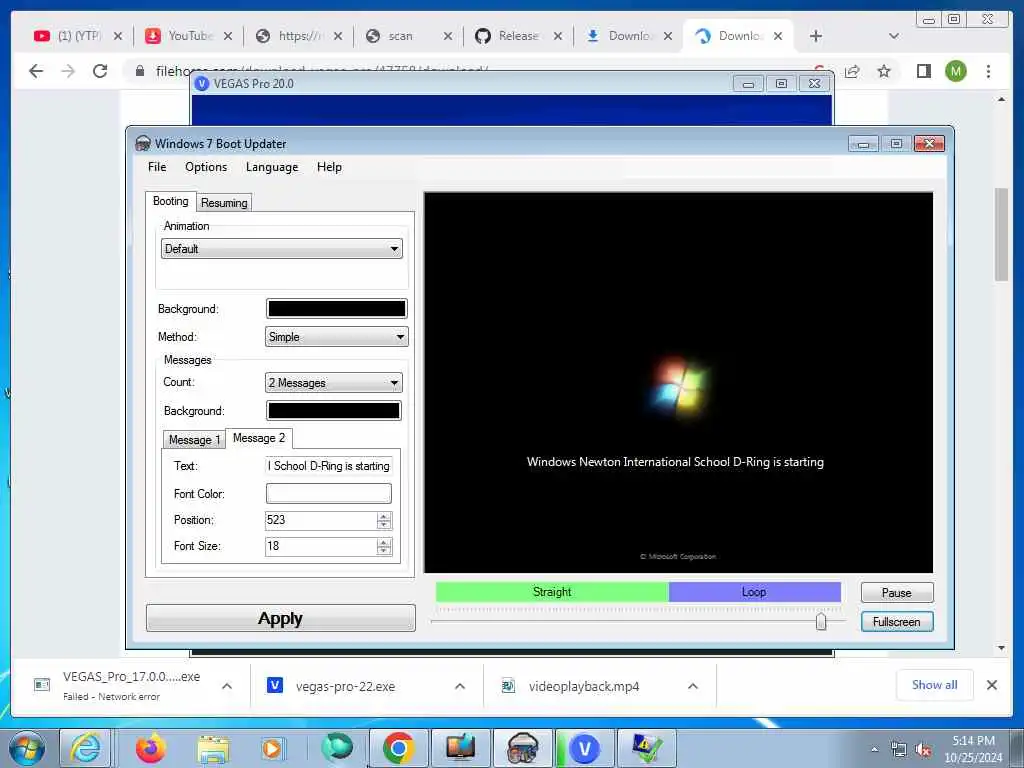
Task: Expand the Method Simple dropdown
Action: pyautogui.click(x=336, y=337)
